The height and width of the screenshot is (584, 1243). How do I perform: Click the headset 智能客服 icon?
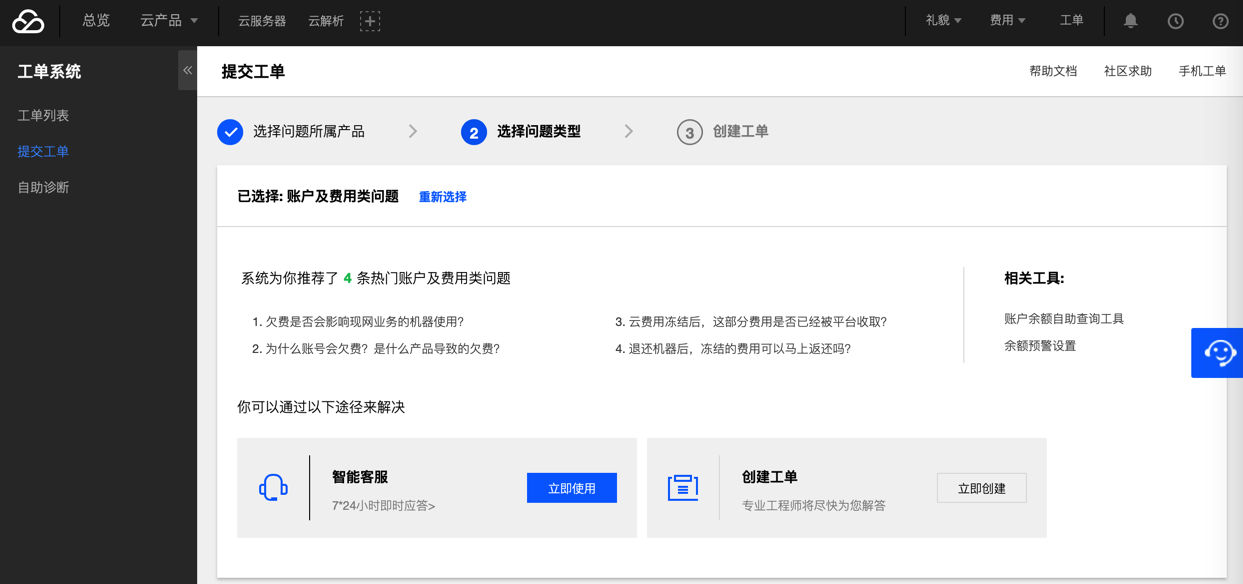[273, 487]
